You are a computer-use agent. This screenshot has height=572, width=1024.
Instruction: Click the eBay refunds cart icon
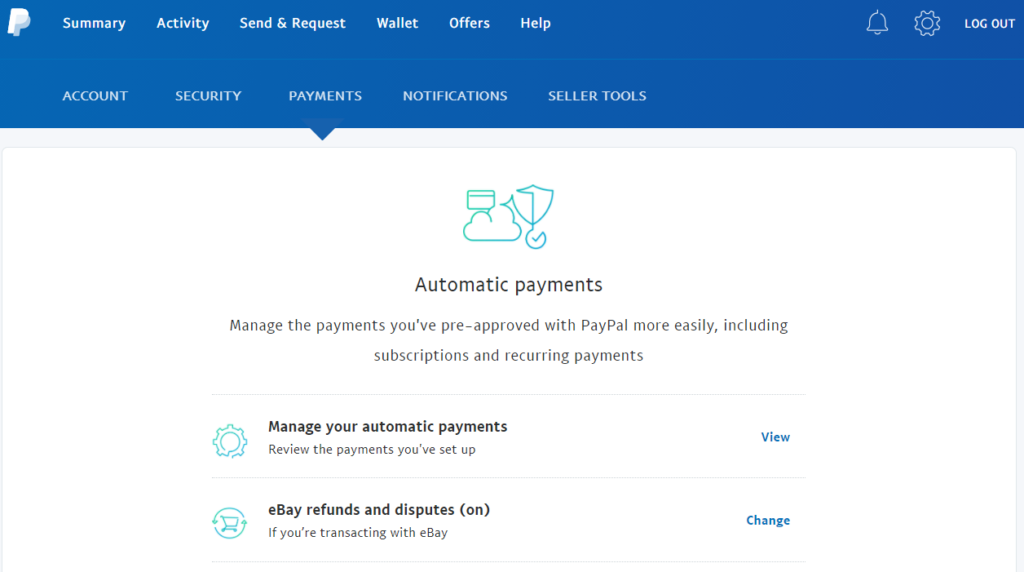(x=229, y=523)
